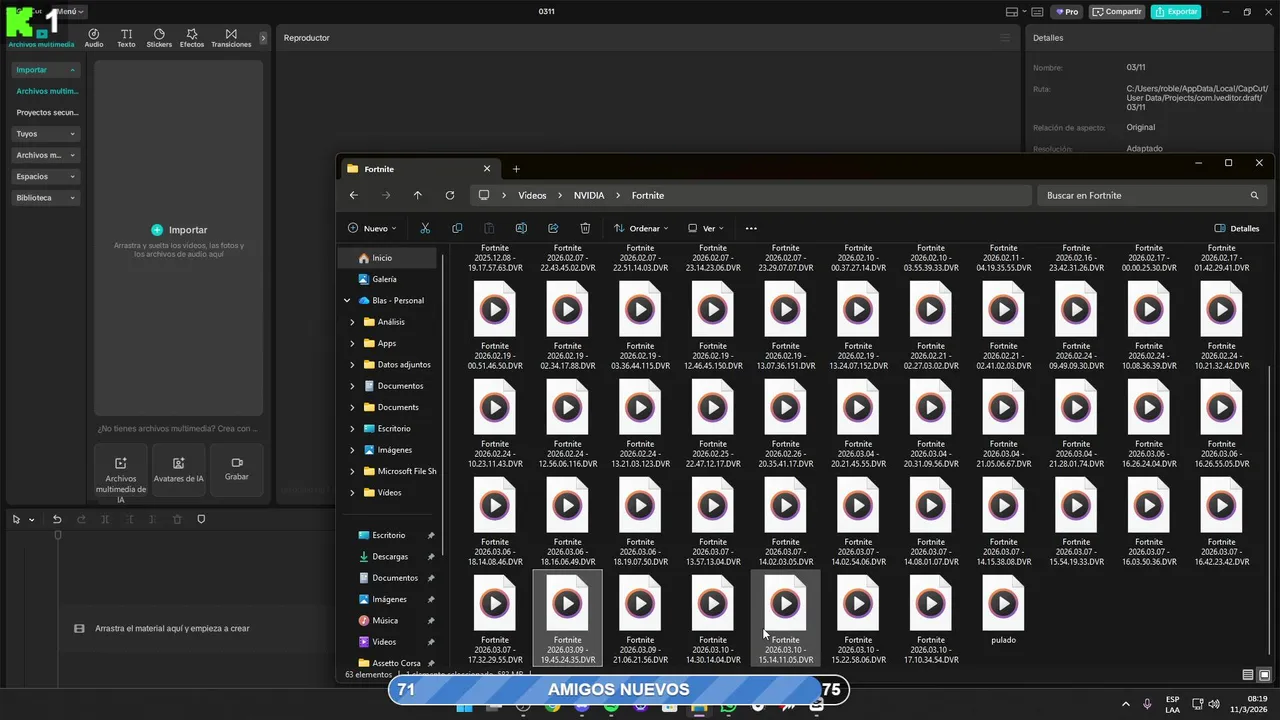Show more CapCut tabs with arrow

pyautogui.click(x=263, y=38)
